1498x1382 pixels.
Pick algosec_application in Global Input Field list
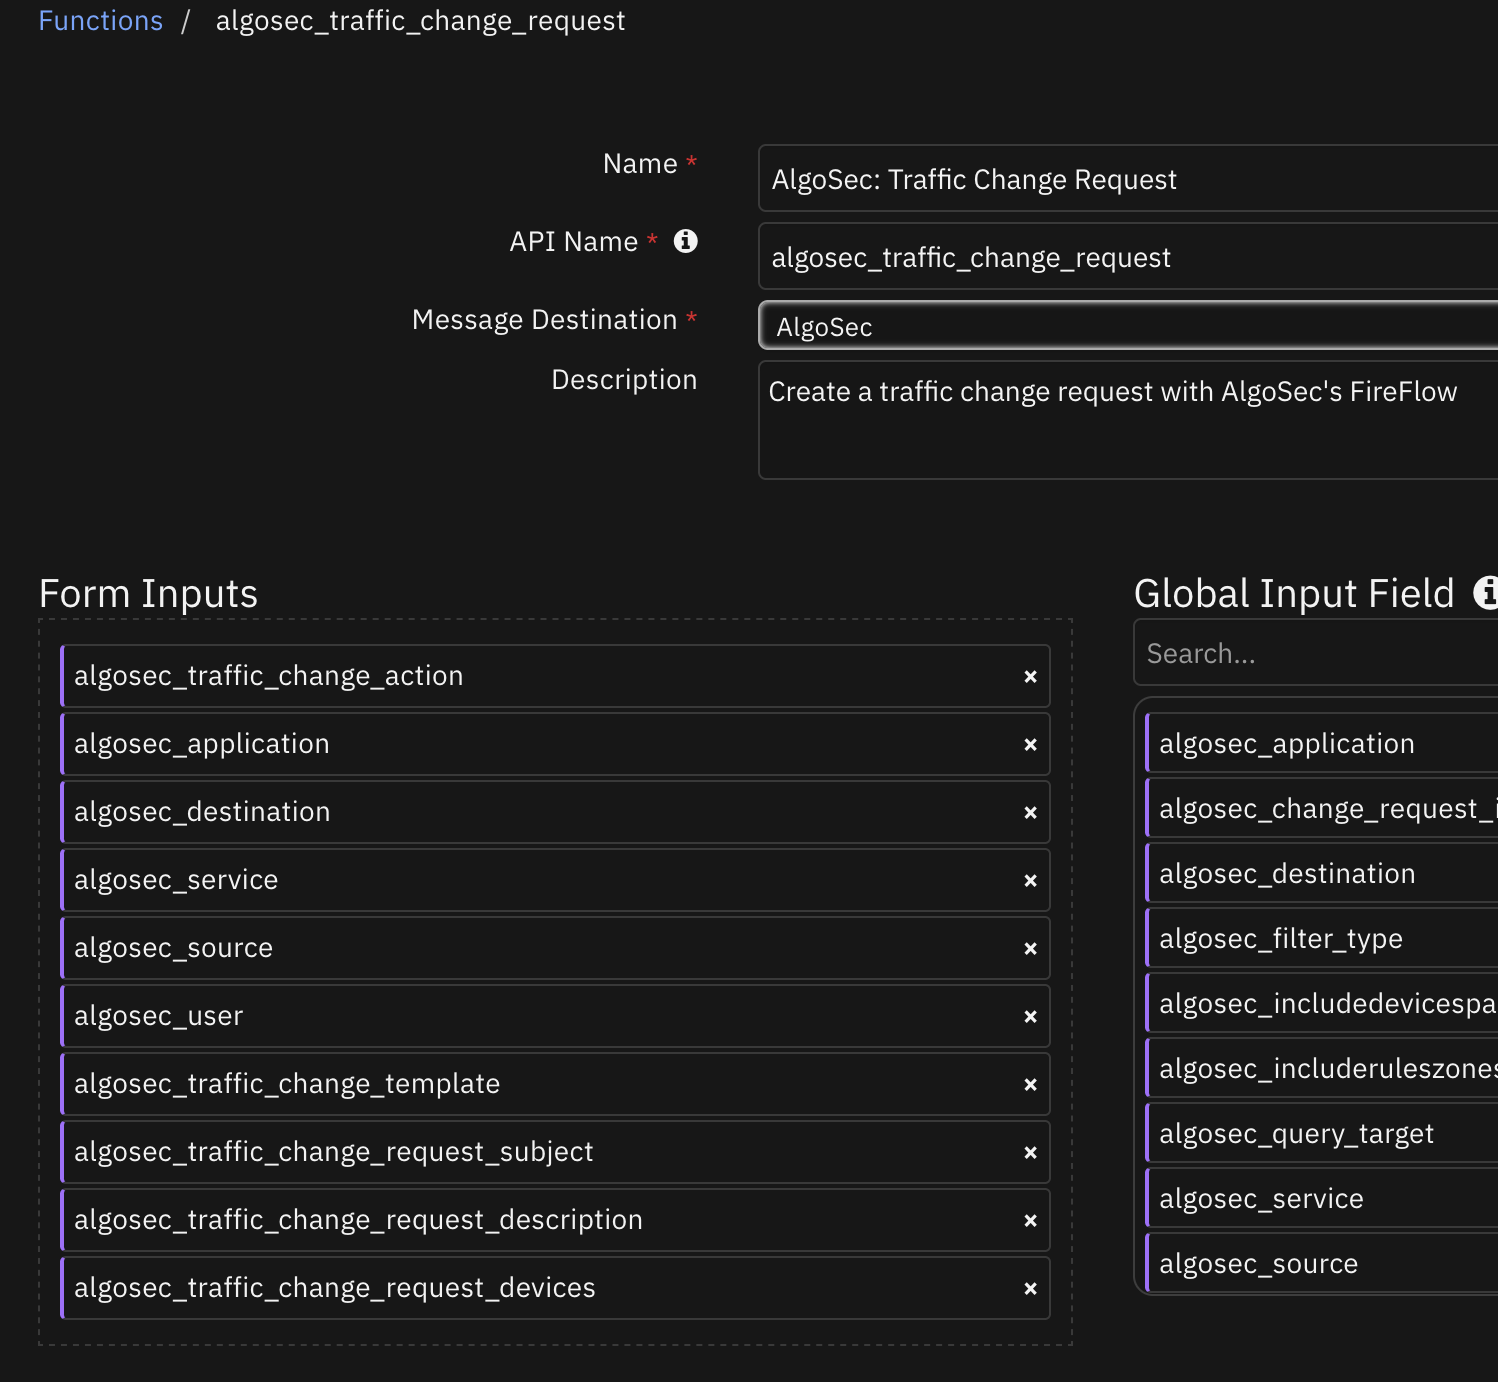tap(1322, 743)
